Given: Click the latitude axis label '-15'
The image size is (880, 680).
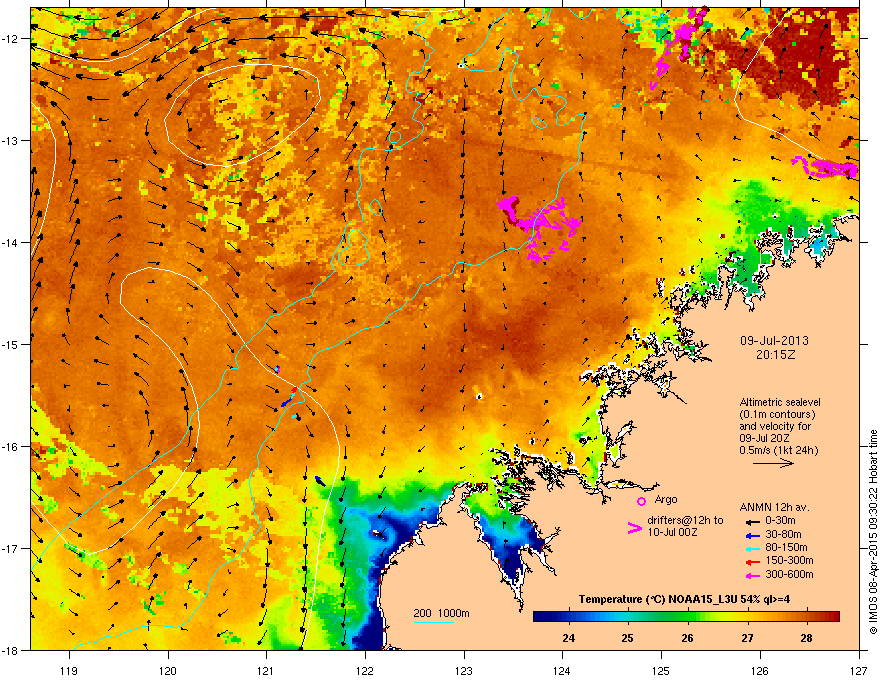Looking at the screenshot, I should pyautogui.click(x=10, y=344).
